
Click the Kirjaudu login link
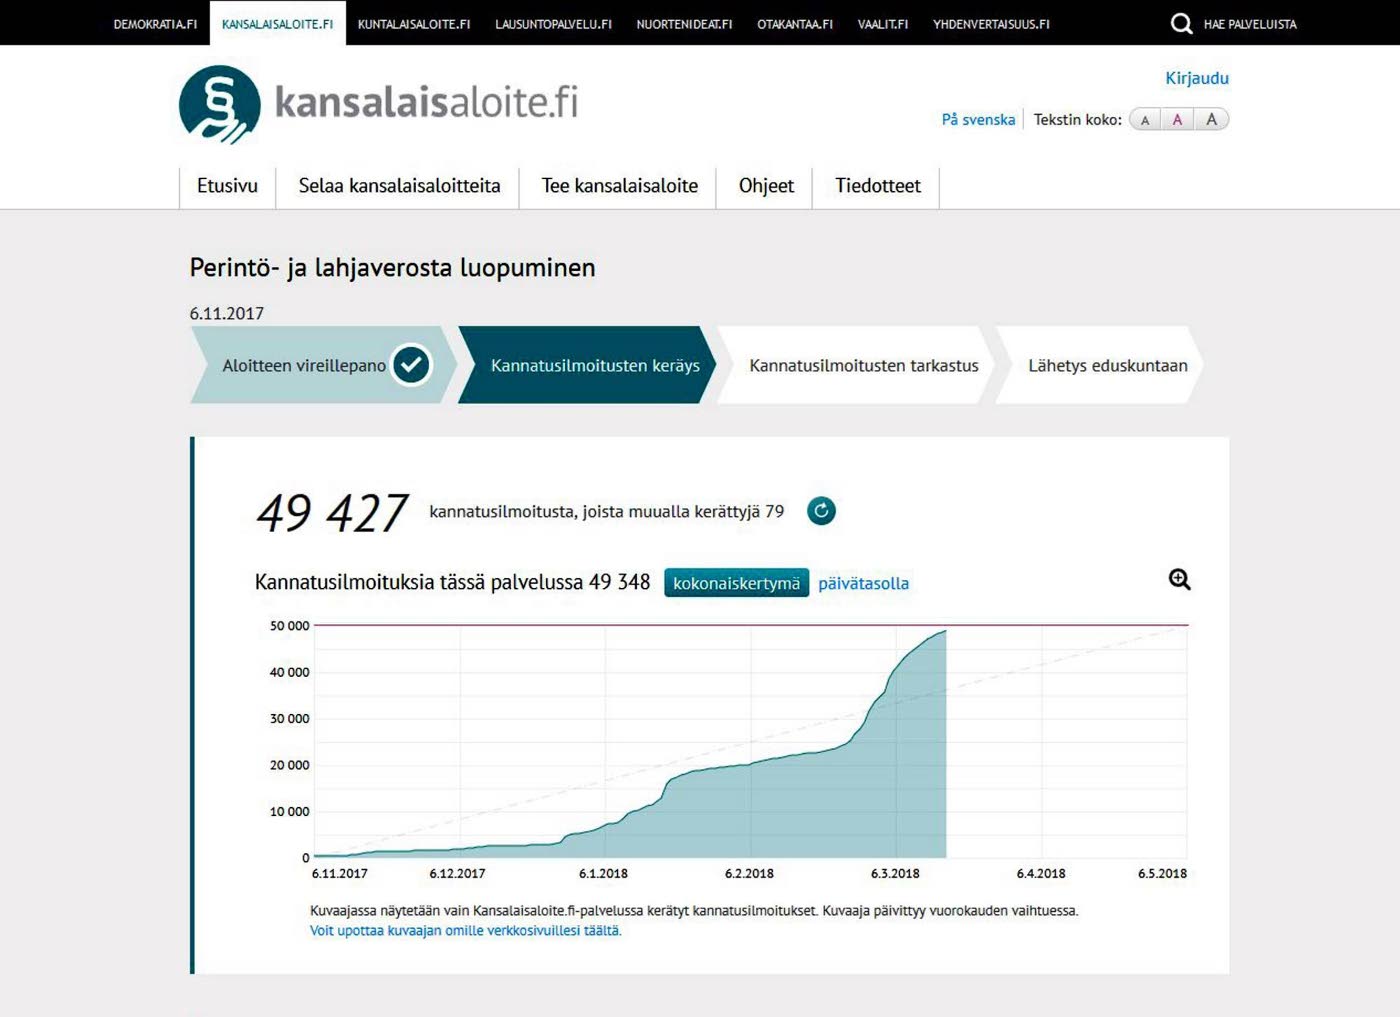click(x=1196, y=78)
